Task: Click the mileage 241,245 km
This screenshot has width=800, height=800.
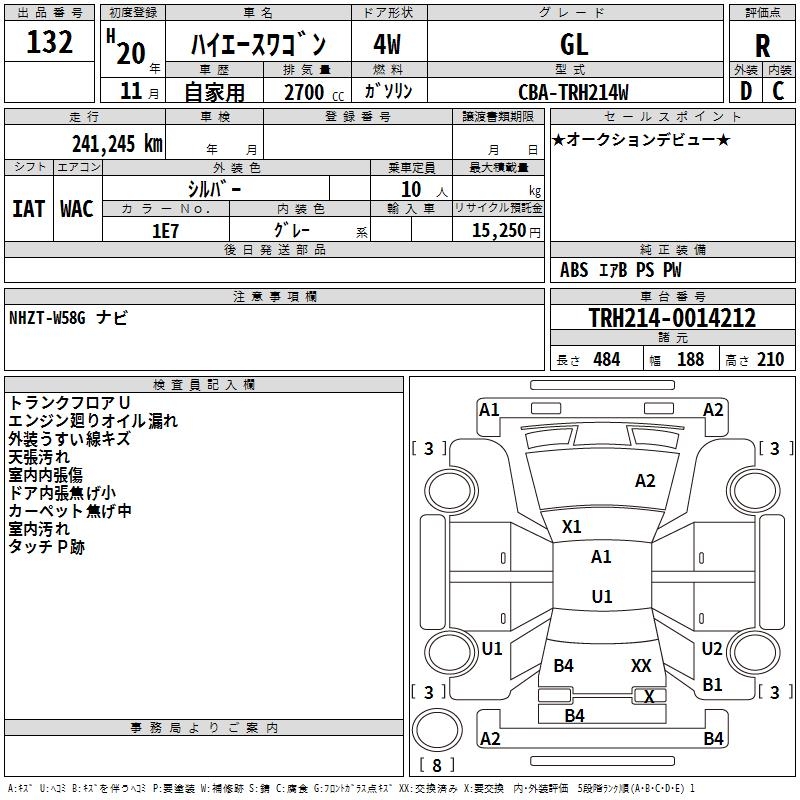Action: [x=117, y=144]
